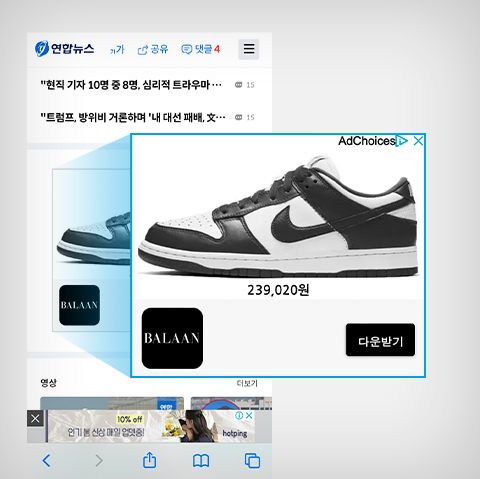Open Safari tabs overview icon
The width and height of the screenshot is (480, 479).
point(252,461)
